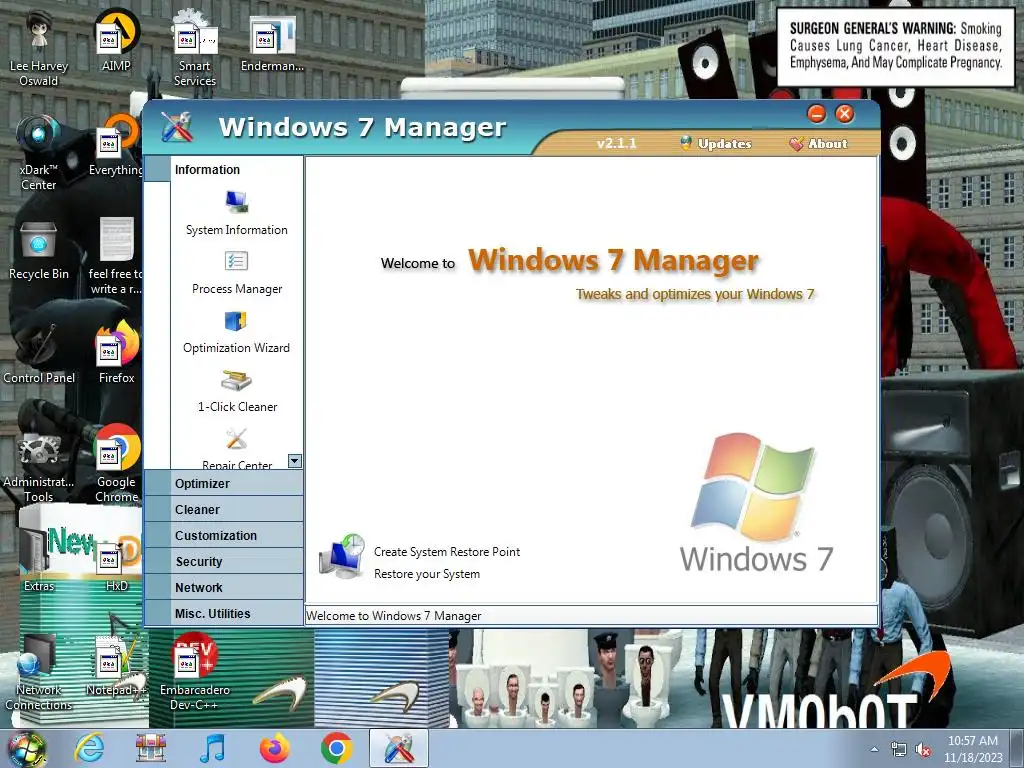This screenshot has width=1024, height=768.
Task: Open AIMP desktop shortcut
Action: click(116, 33)
